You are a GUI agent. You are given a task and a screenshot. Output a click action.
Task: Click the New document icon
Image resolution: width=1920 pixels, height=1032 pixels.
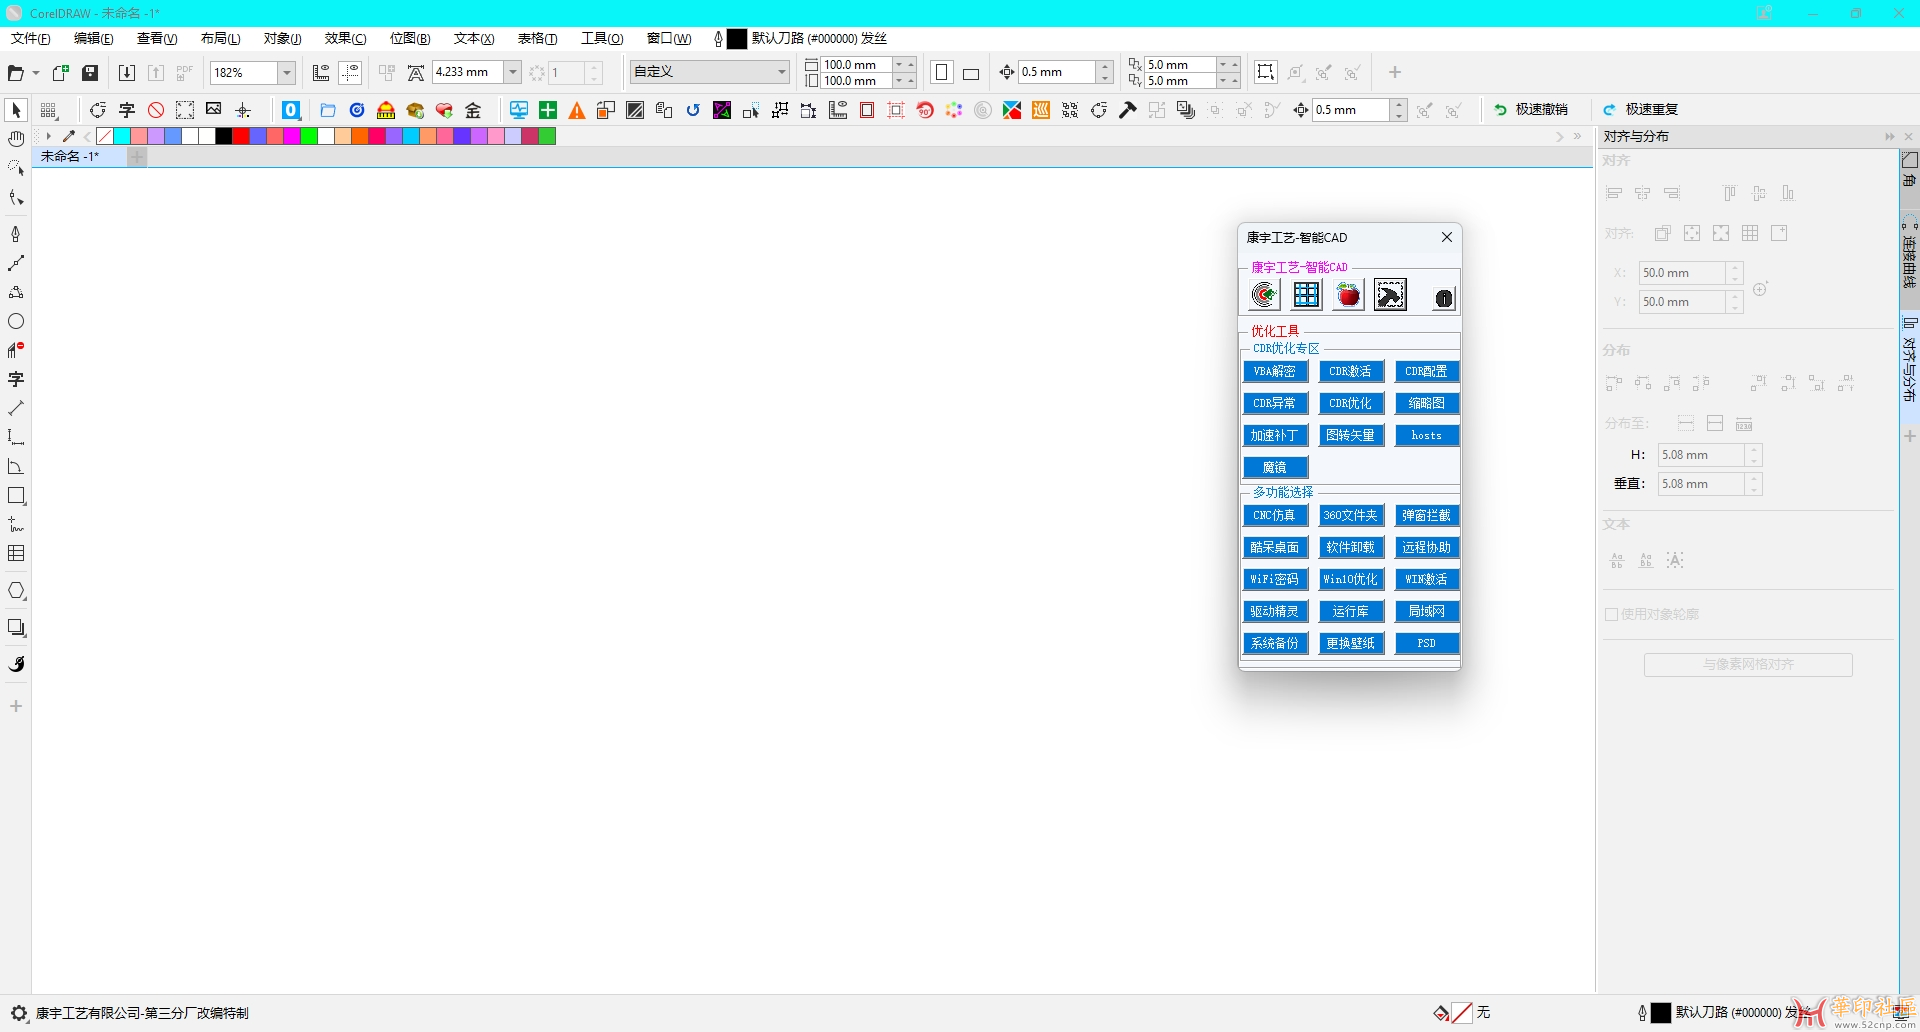tap(61, 72)
